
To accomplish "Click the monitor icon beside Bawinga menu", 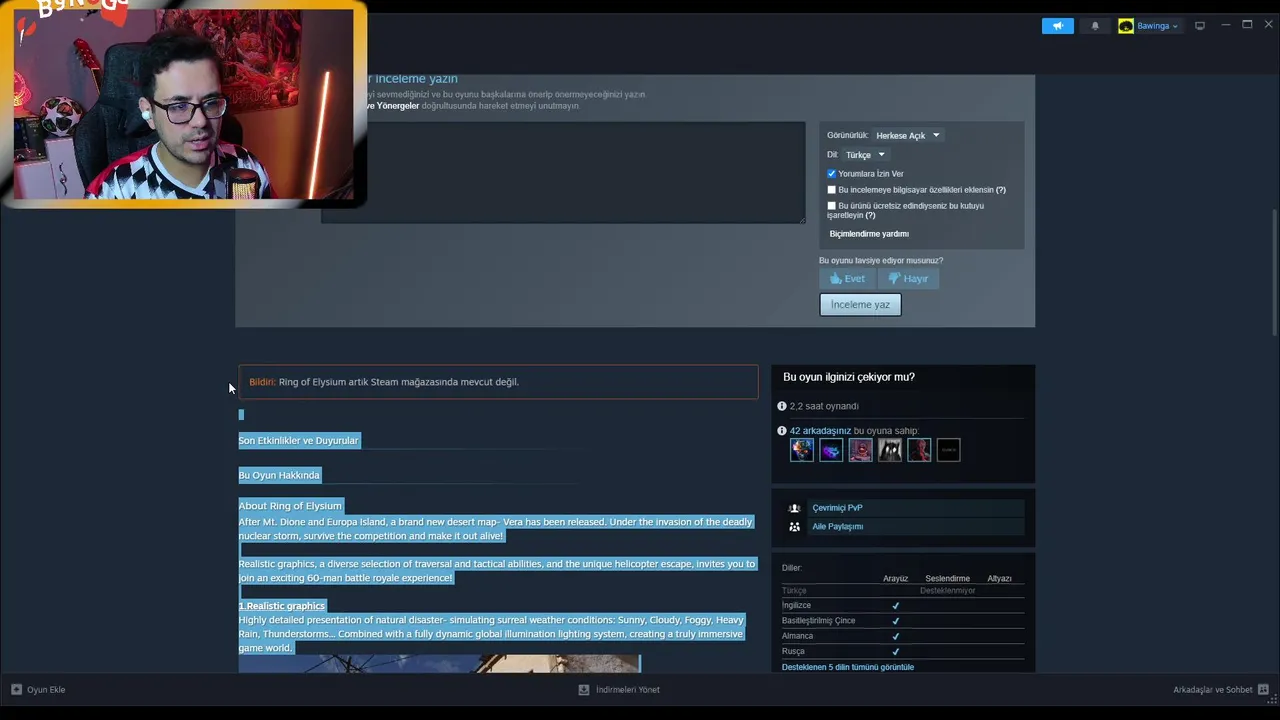I will coord(1200,26).
